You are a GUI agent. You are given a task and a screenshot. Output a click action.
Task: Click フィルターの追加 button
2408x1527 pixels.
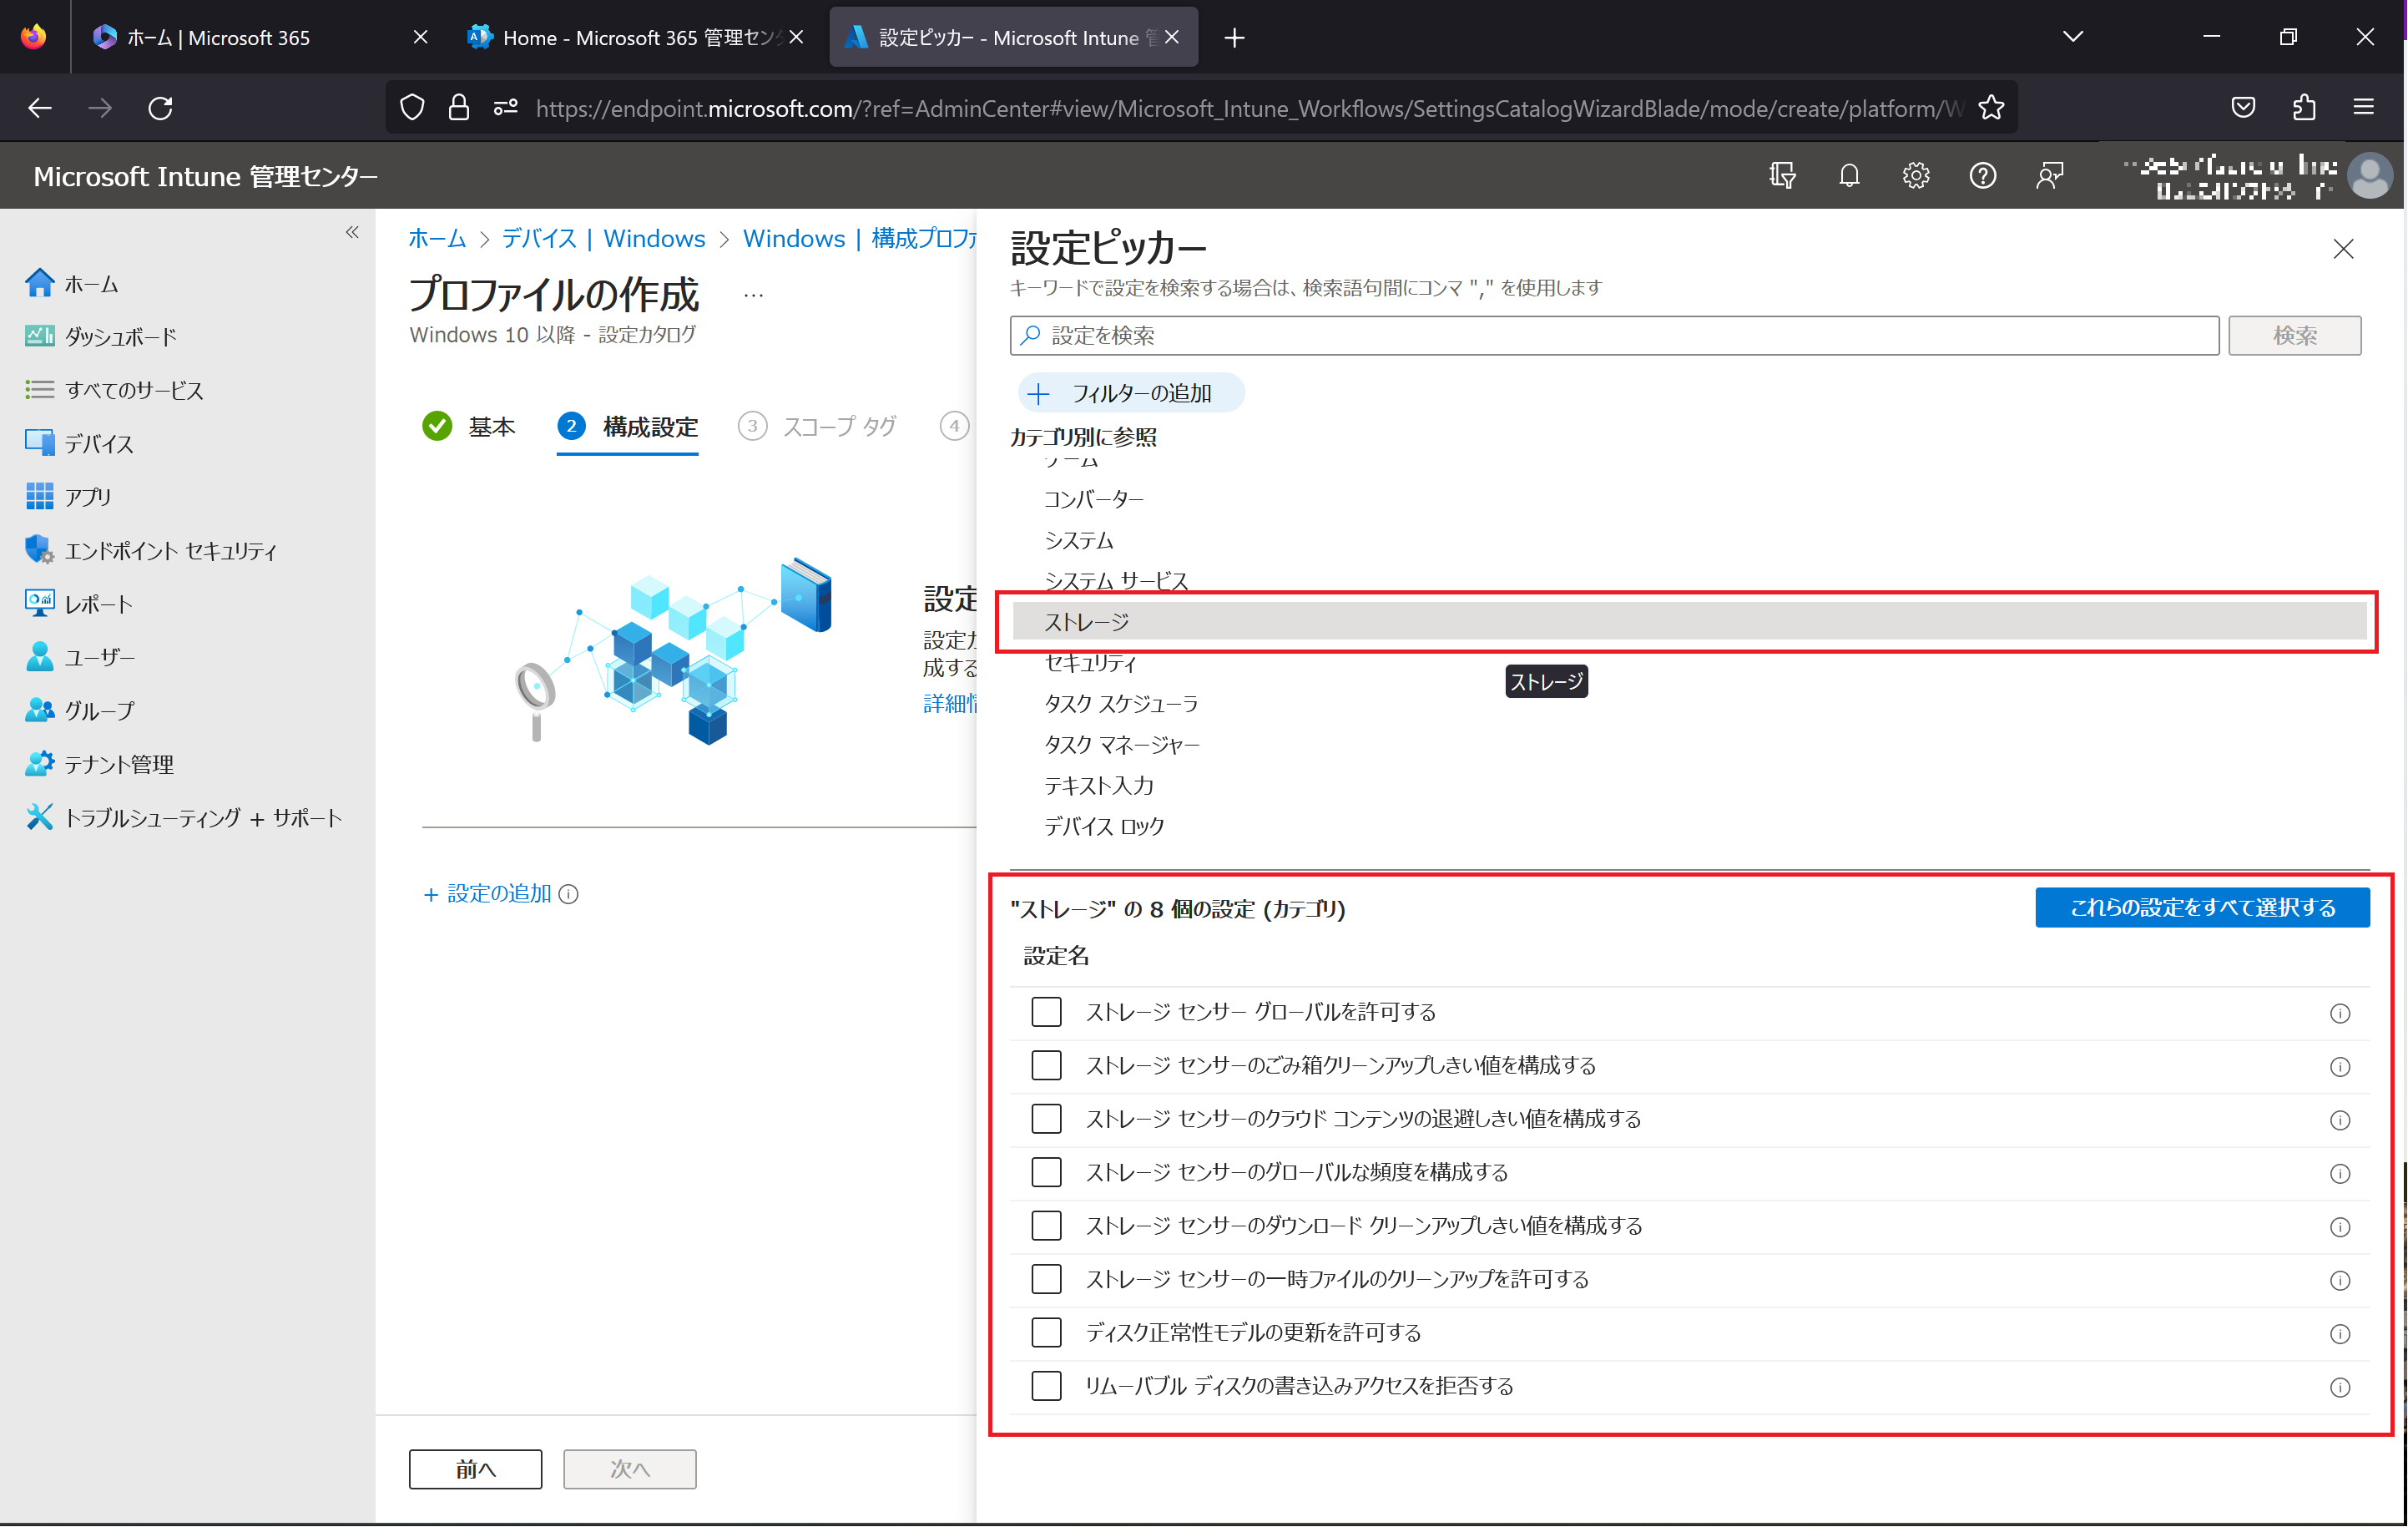(1130, 393)
